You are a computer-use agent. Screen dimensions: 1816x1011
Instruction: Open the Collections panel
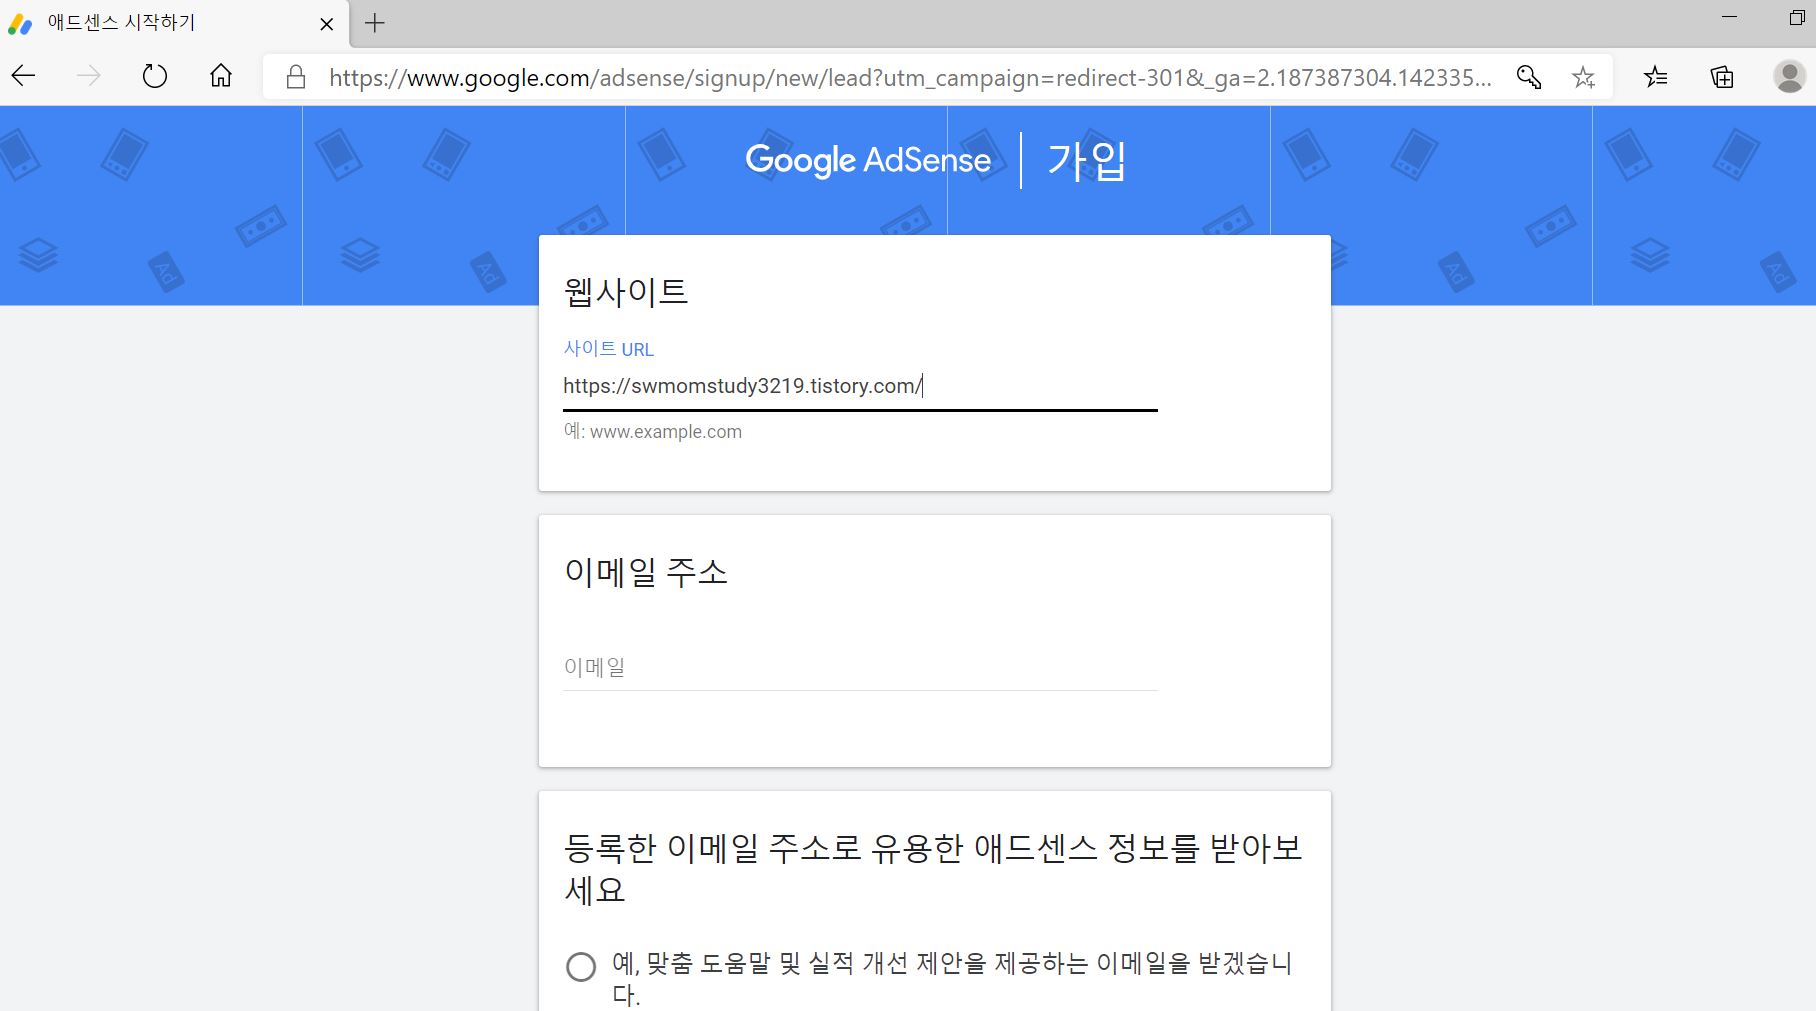pyautogui.click(x=1722, y=77)
